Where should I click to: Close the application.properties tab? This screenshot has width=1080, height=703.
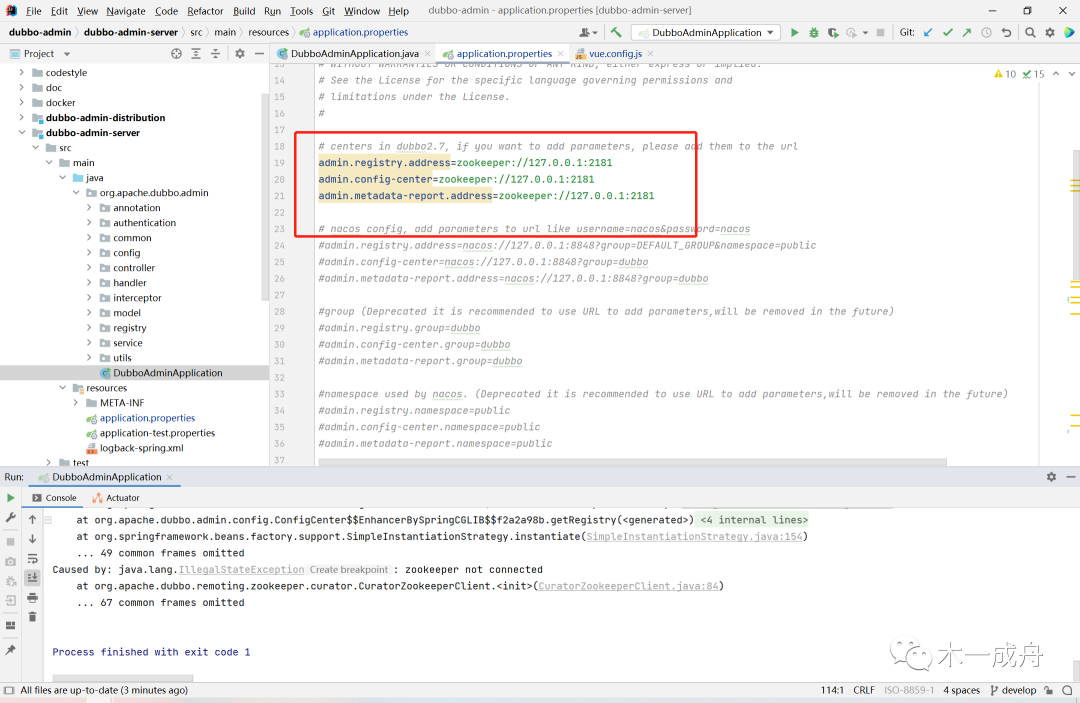(561, 54)
